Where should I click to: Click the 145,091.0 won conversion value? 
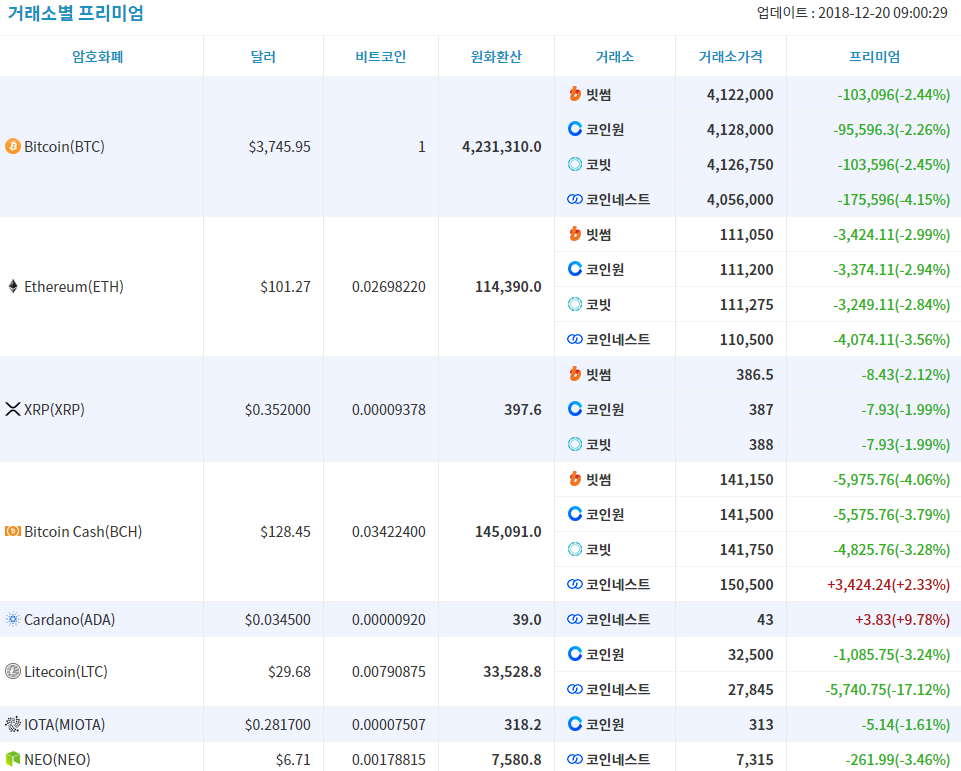[x=508, y=531]
